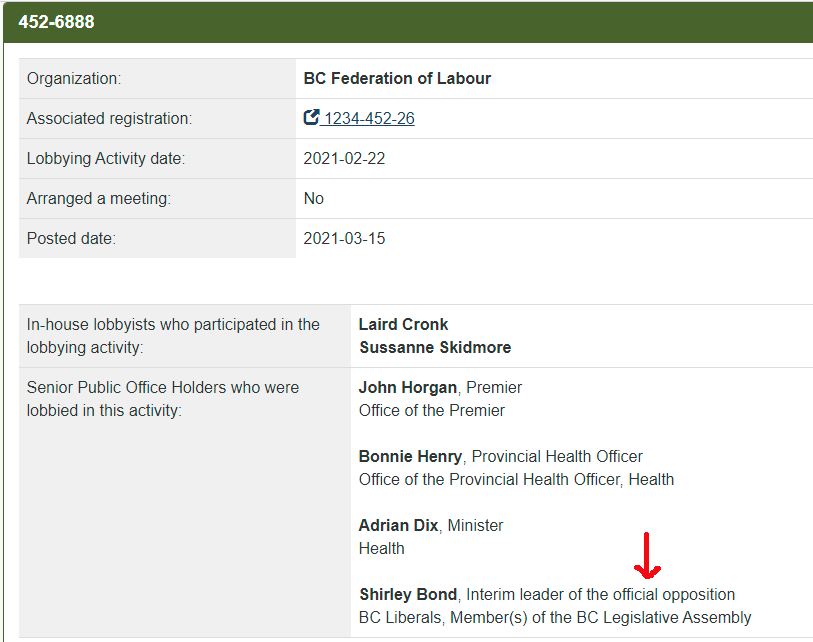Click the posted date value 2021-03-15

(344, 238)
